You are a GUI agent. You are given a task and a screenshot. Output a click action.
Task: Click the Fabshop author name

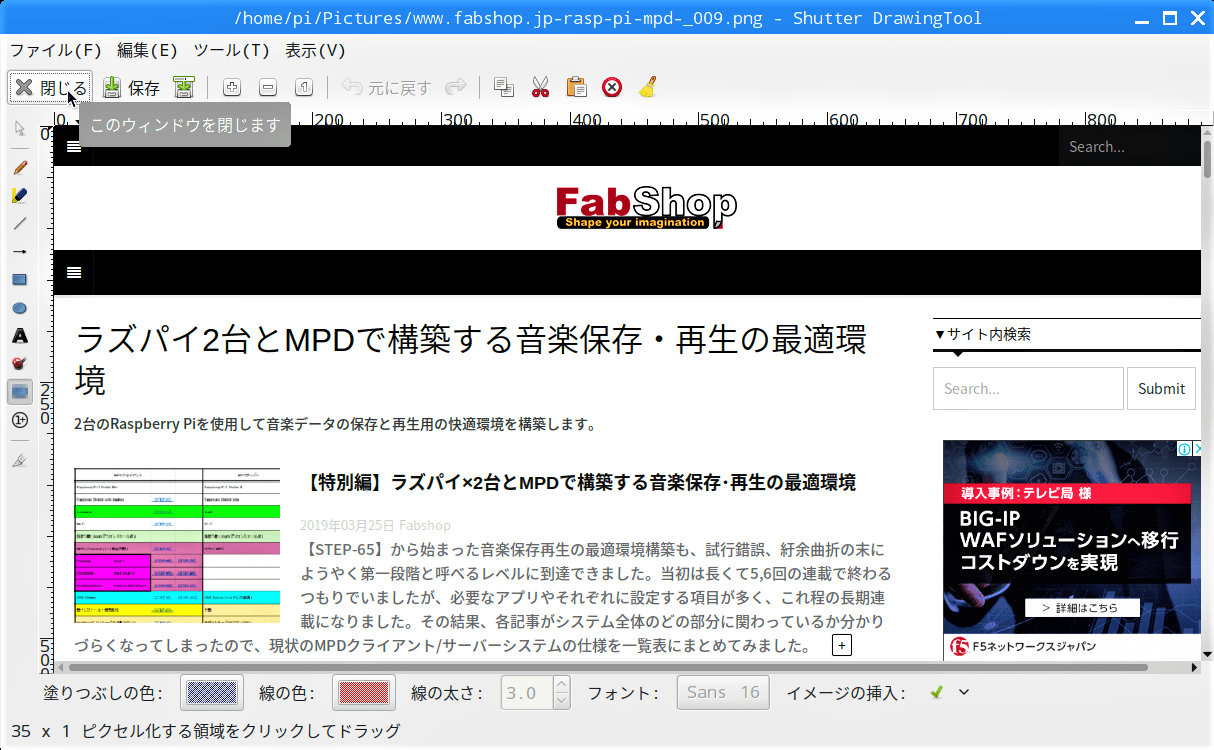pos(425,525)
